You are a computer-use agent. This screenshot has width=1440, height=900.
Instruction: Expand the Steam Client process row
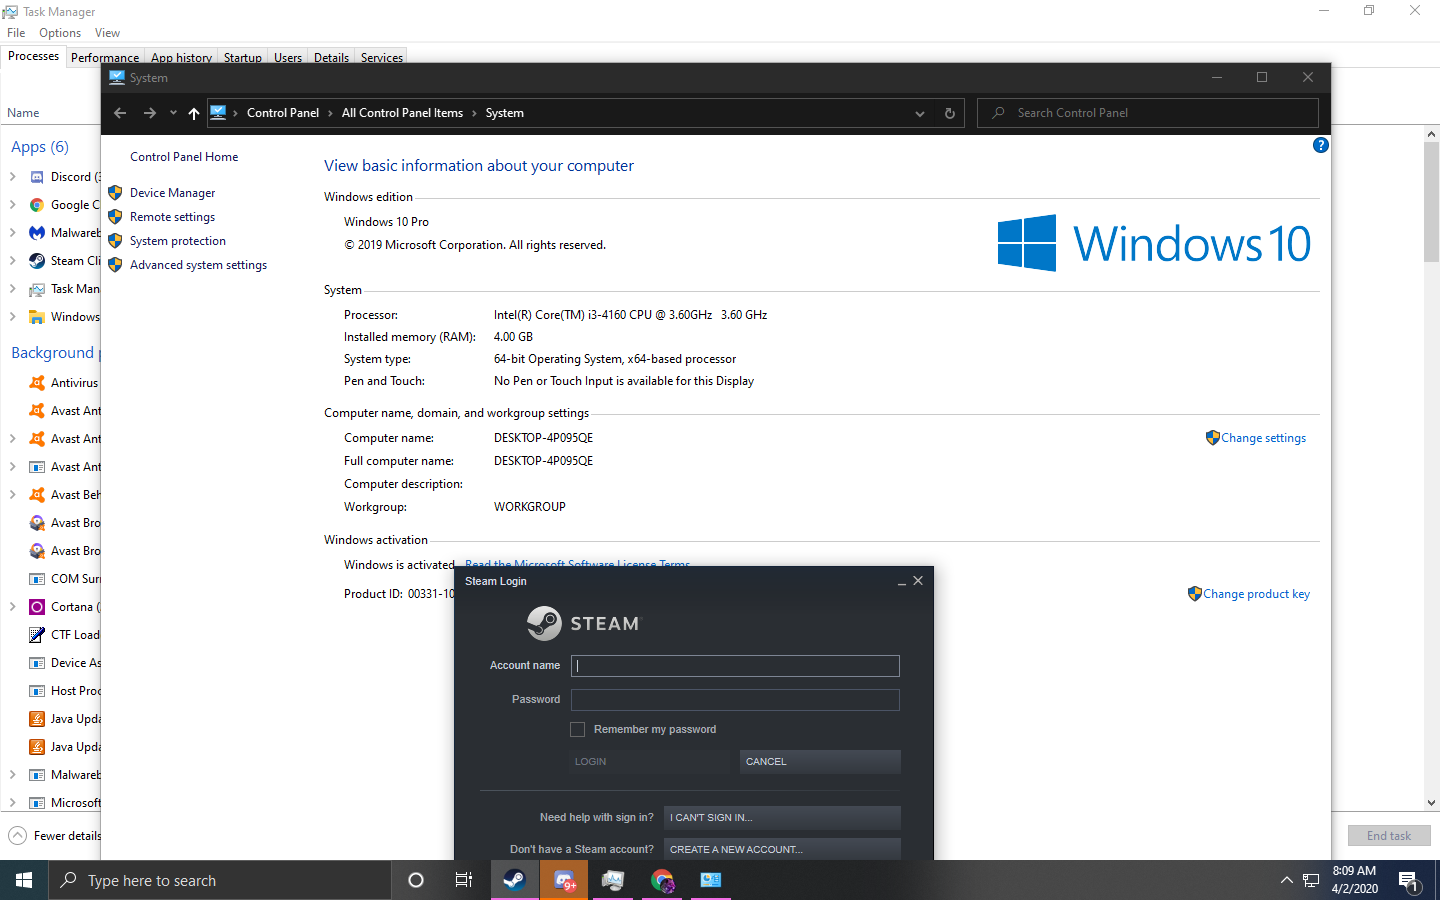[x=12, y=261]
